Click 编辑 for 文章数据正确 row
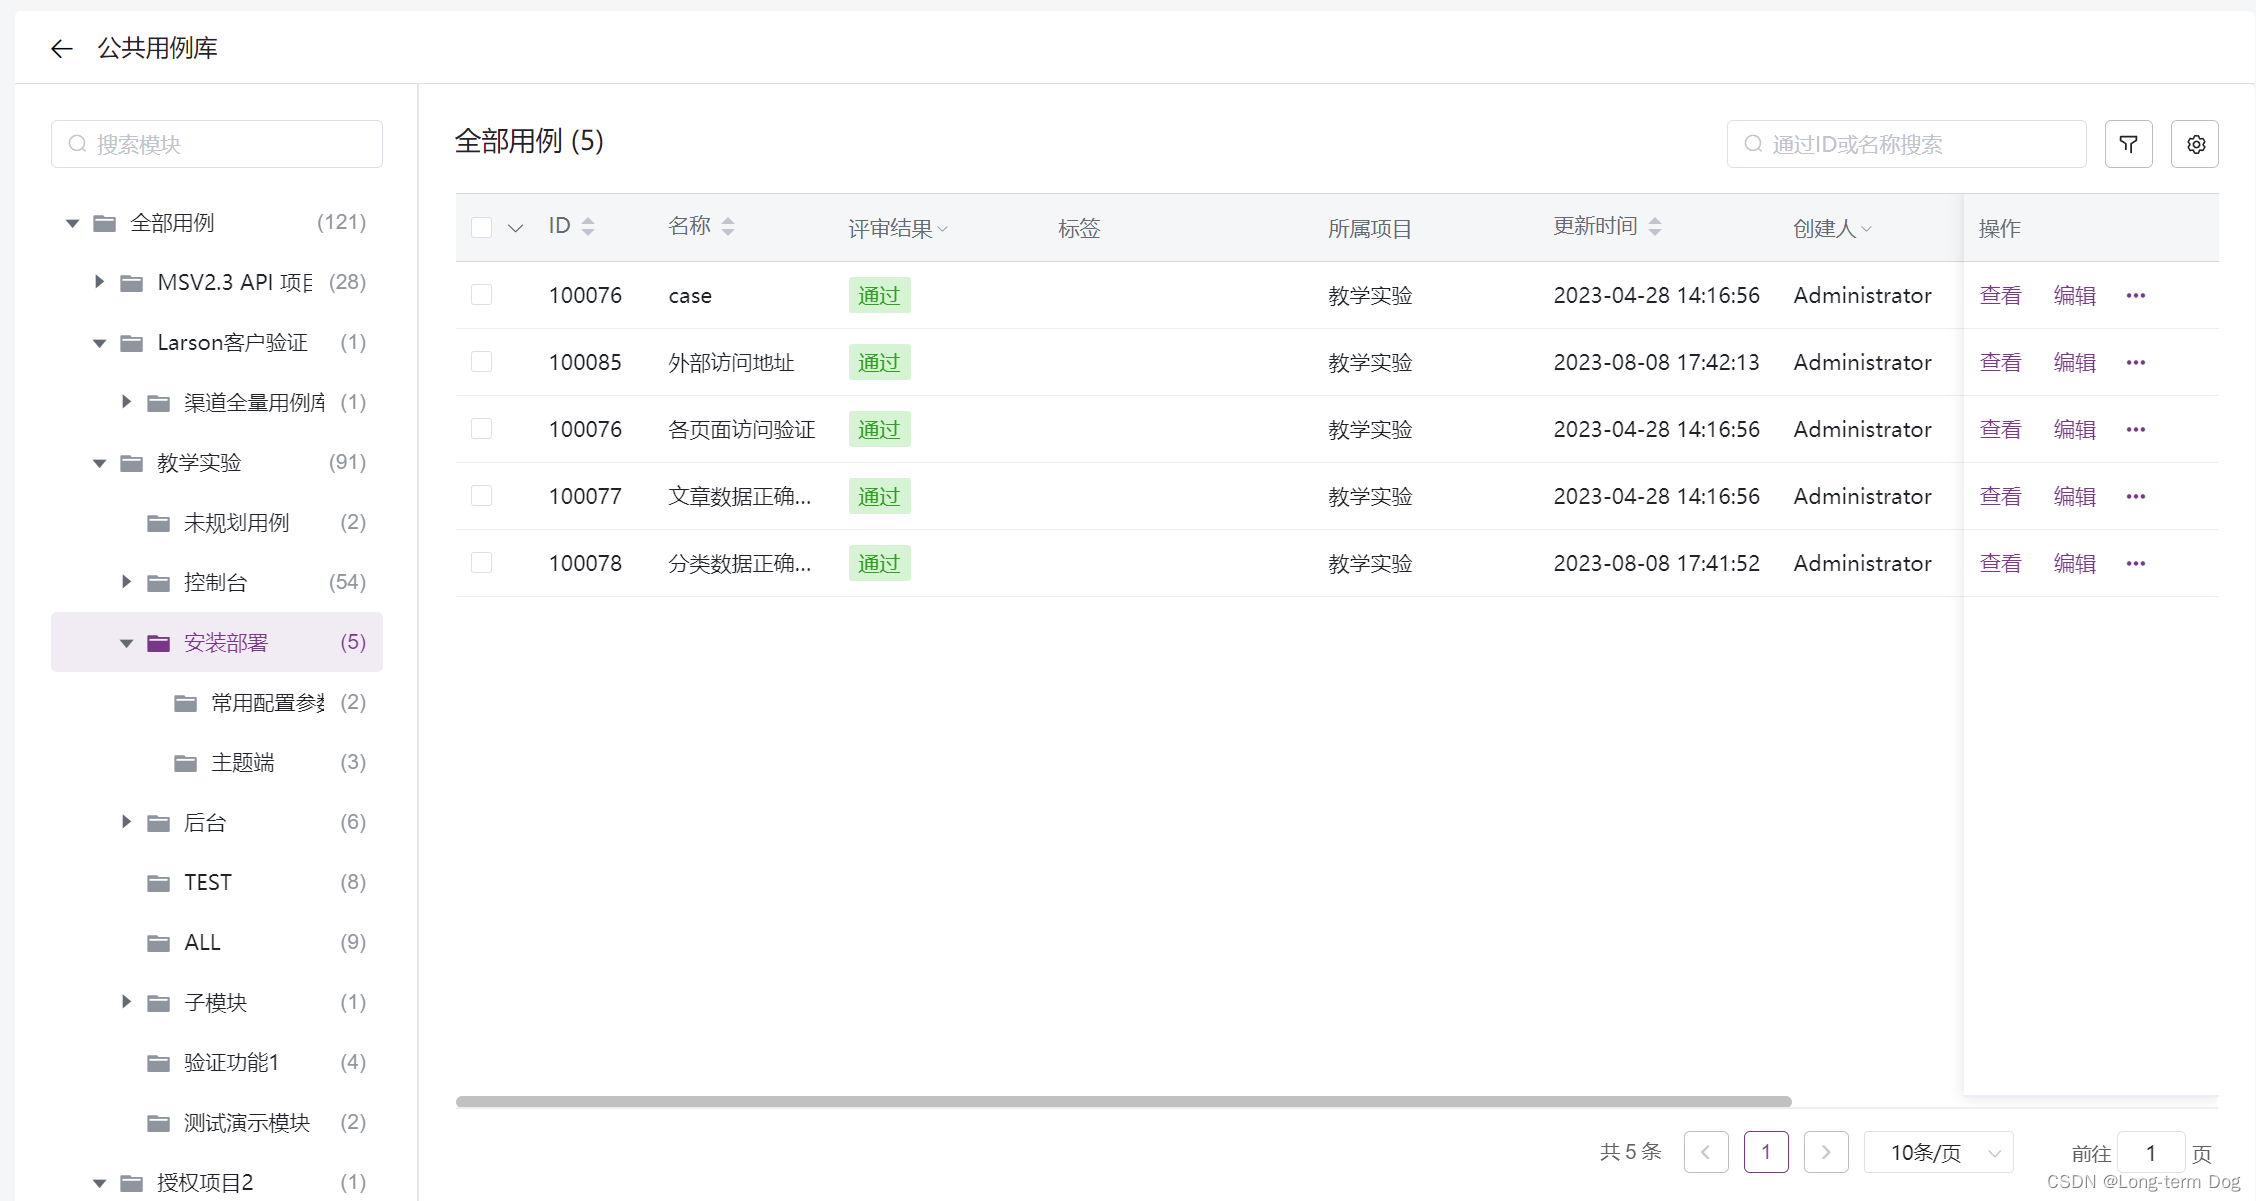 tap(2074, 496)
